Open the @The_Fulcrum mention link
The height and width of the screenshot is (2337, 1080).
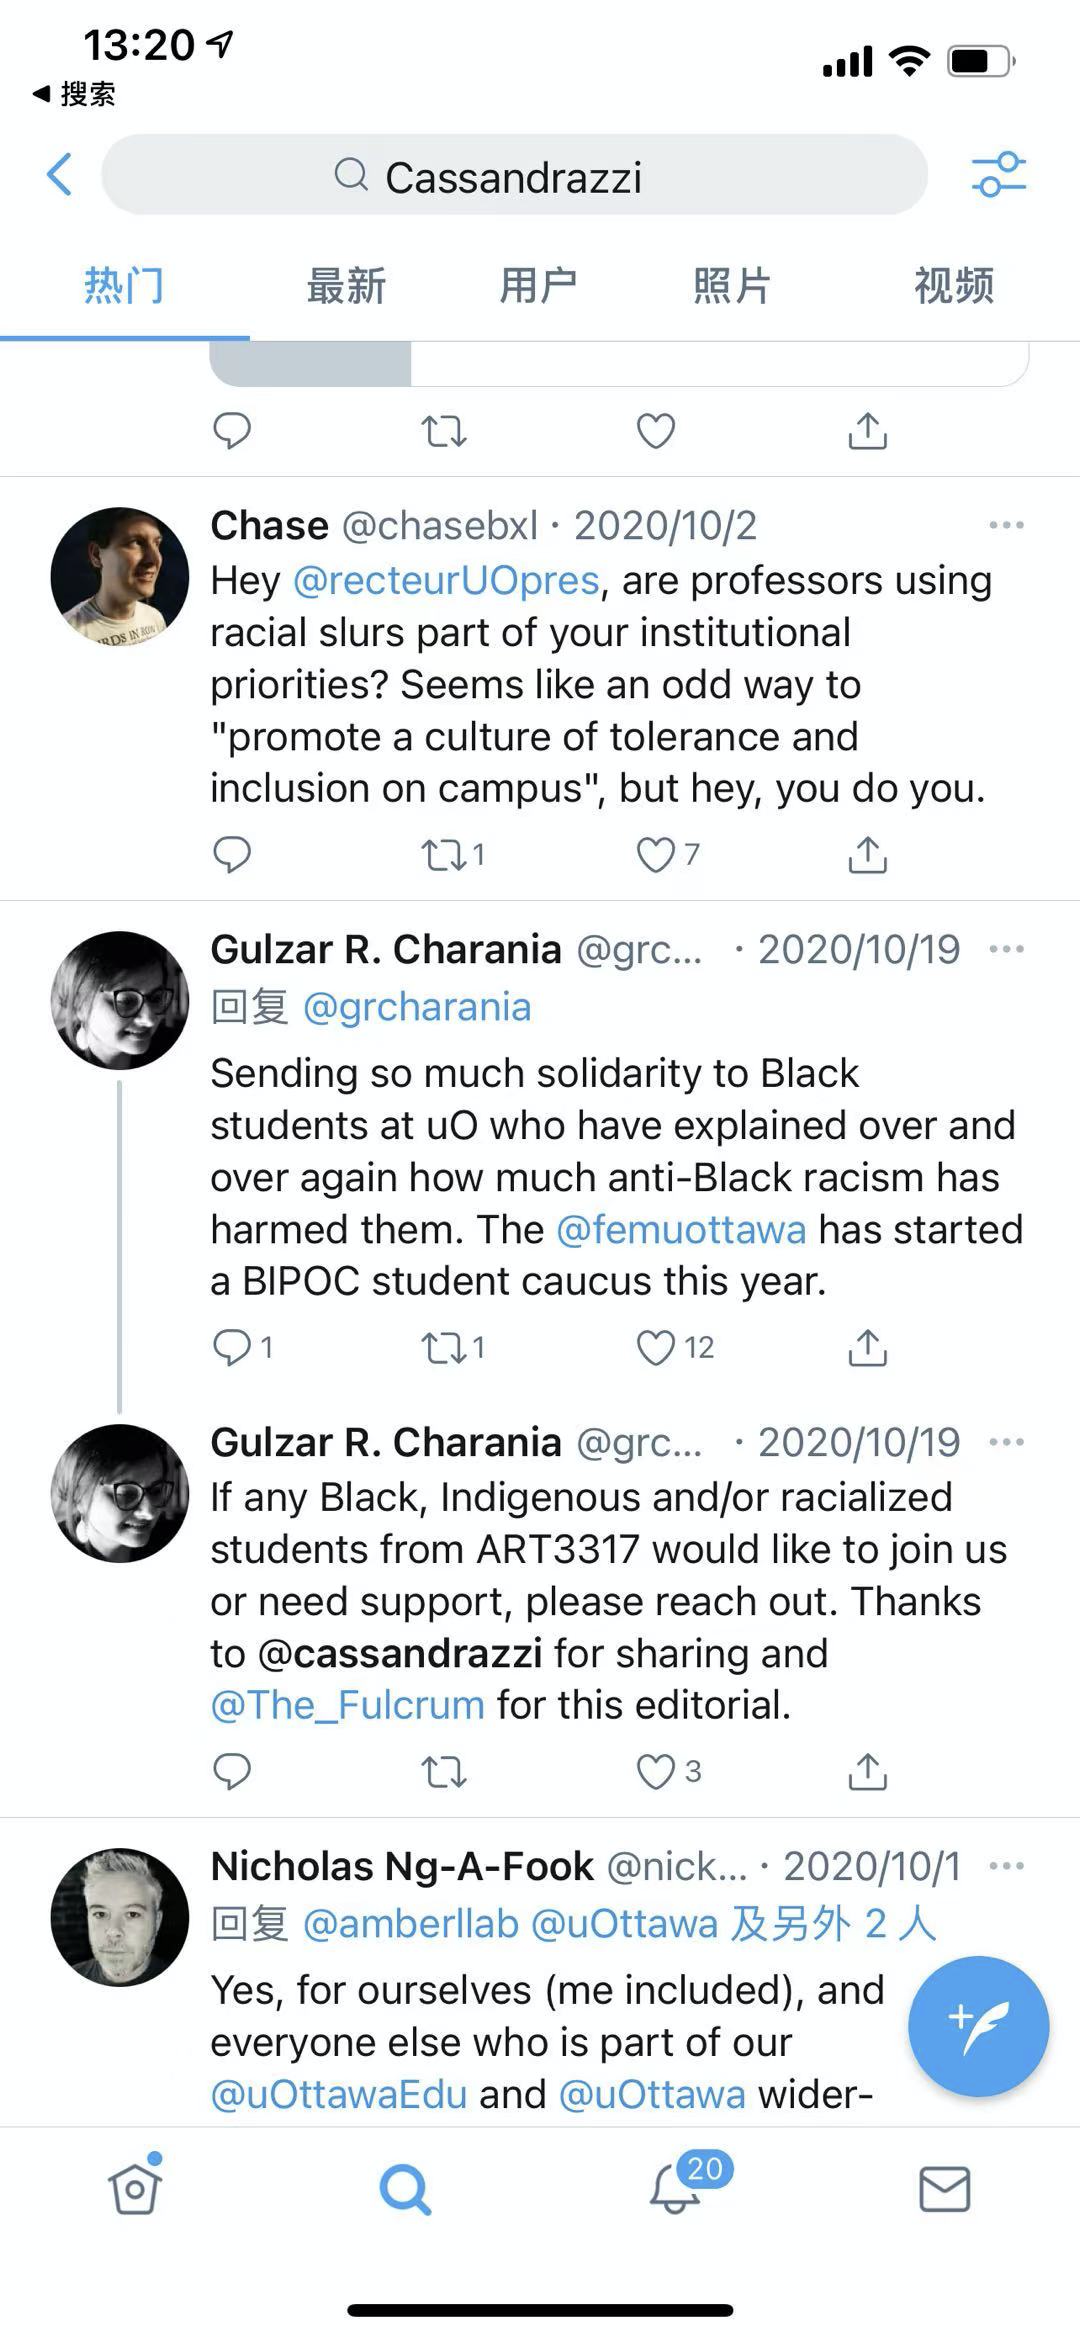click(347, 1705)
